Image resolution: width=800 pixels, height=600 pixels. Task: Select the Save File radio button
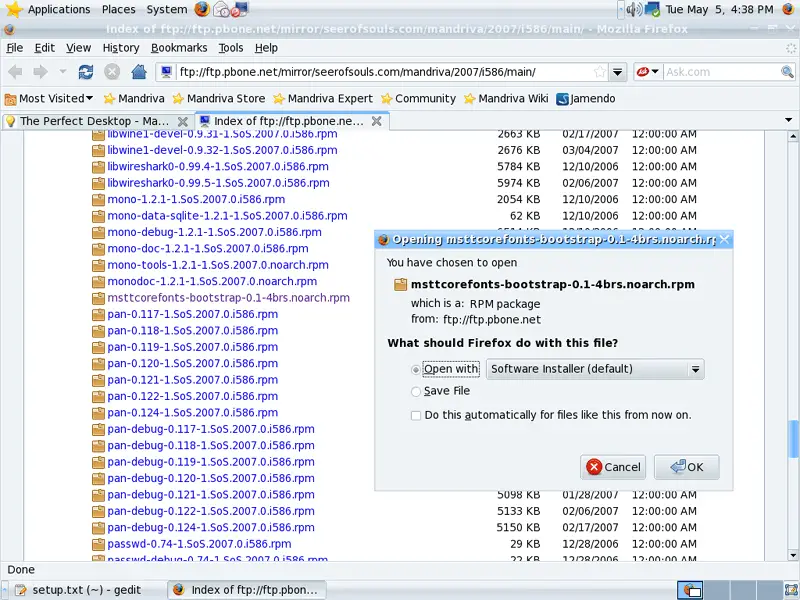416,391
